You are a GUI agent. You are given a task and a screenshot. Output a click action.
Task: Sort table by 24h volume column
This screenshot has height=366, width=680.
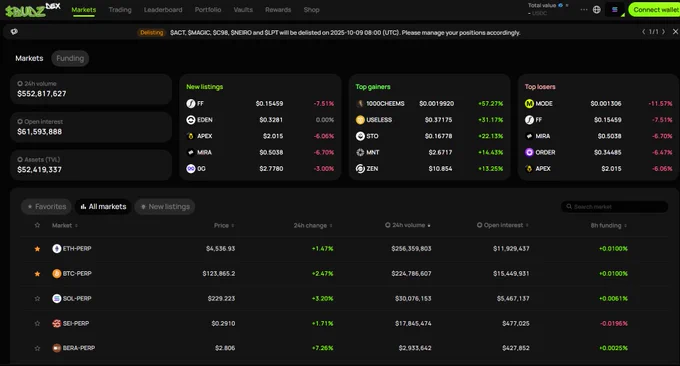click(x=408, y=225)
